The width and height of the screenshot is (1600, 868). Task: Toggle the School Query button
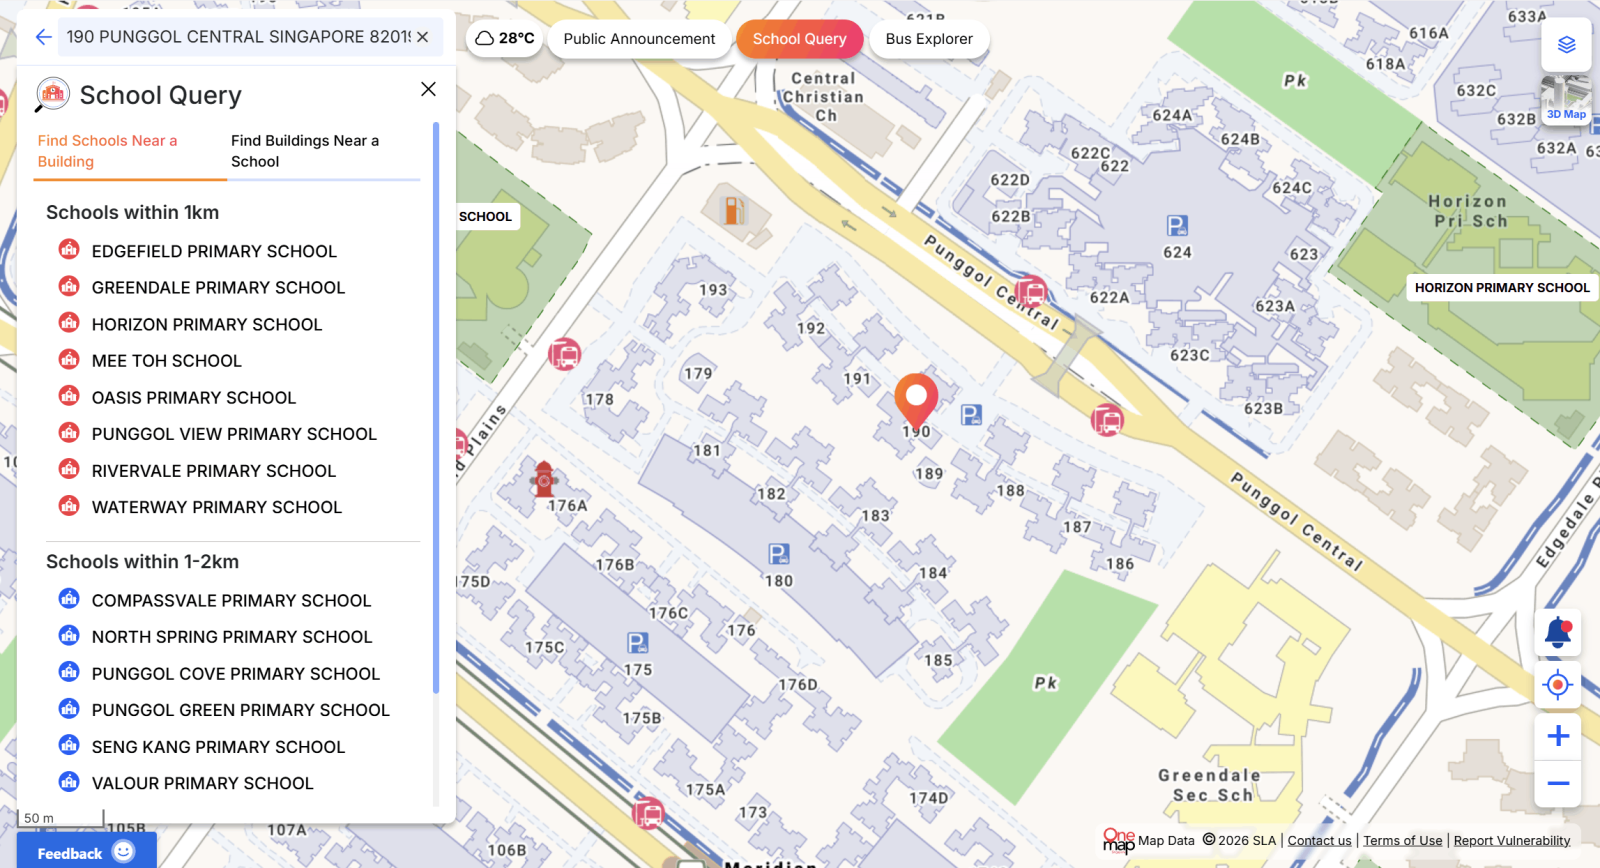(799, 39)
